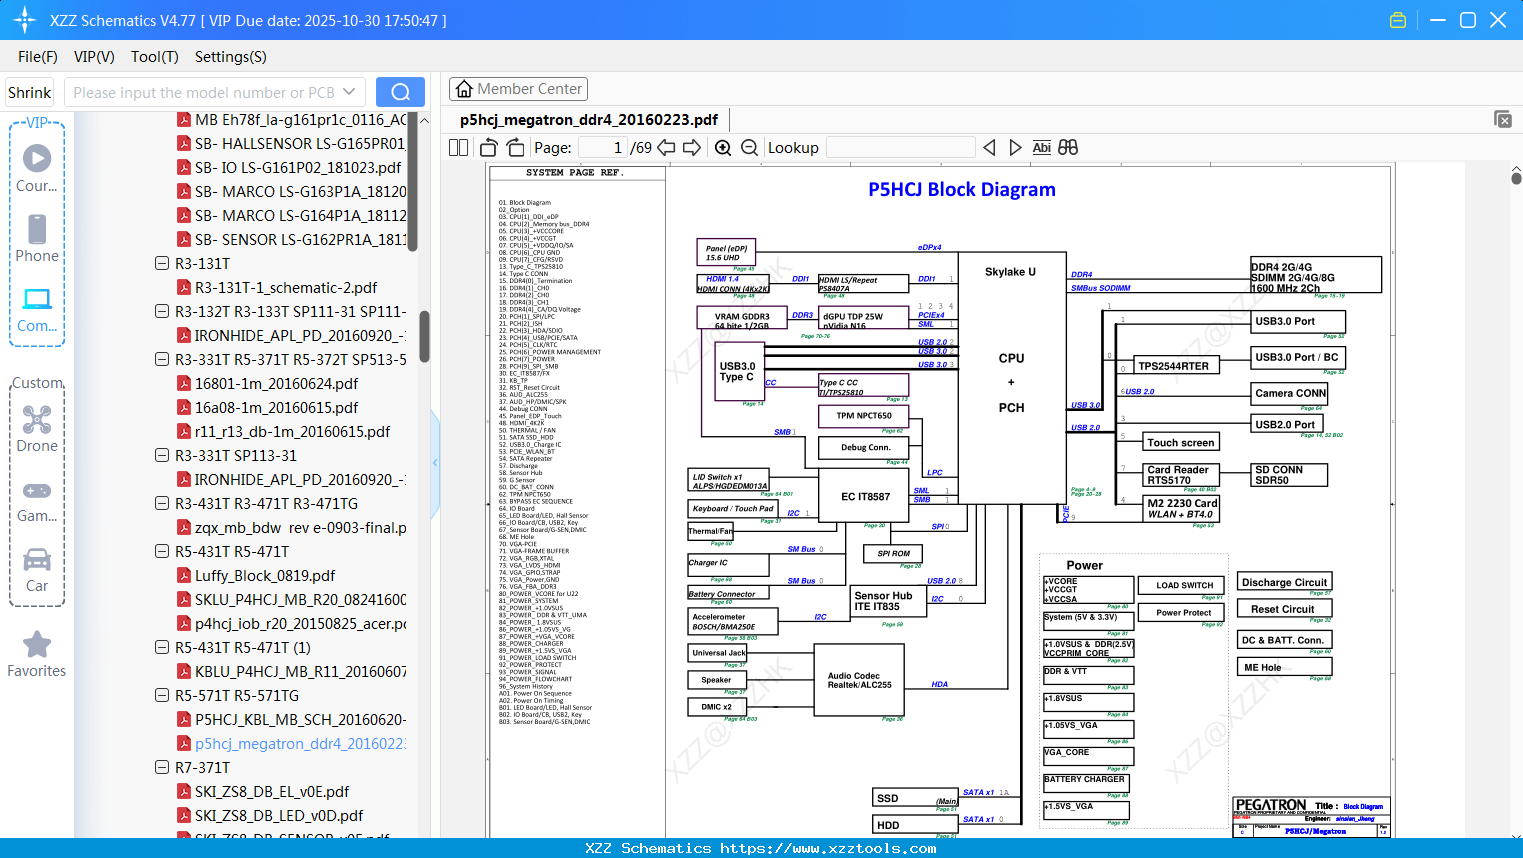Viewport: 1523px width, 858px height.
Task: Collapse the R3-131T tree folder
Action: click(162, 264)
